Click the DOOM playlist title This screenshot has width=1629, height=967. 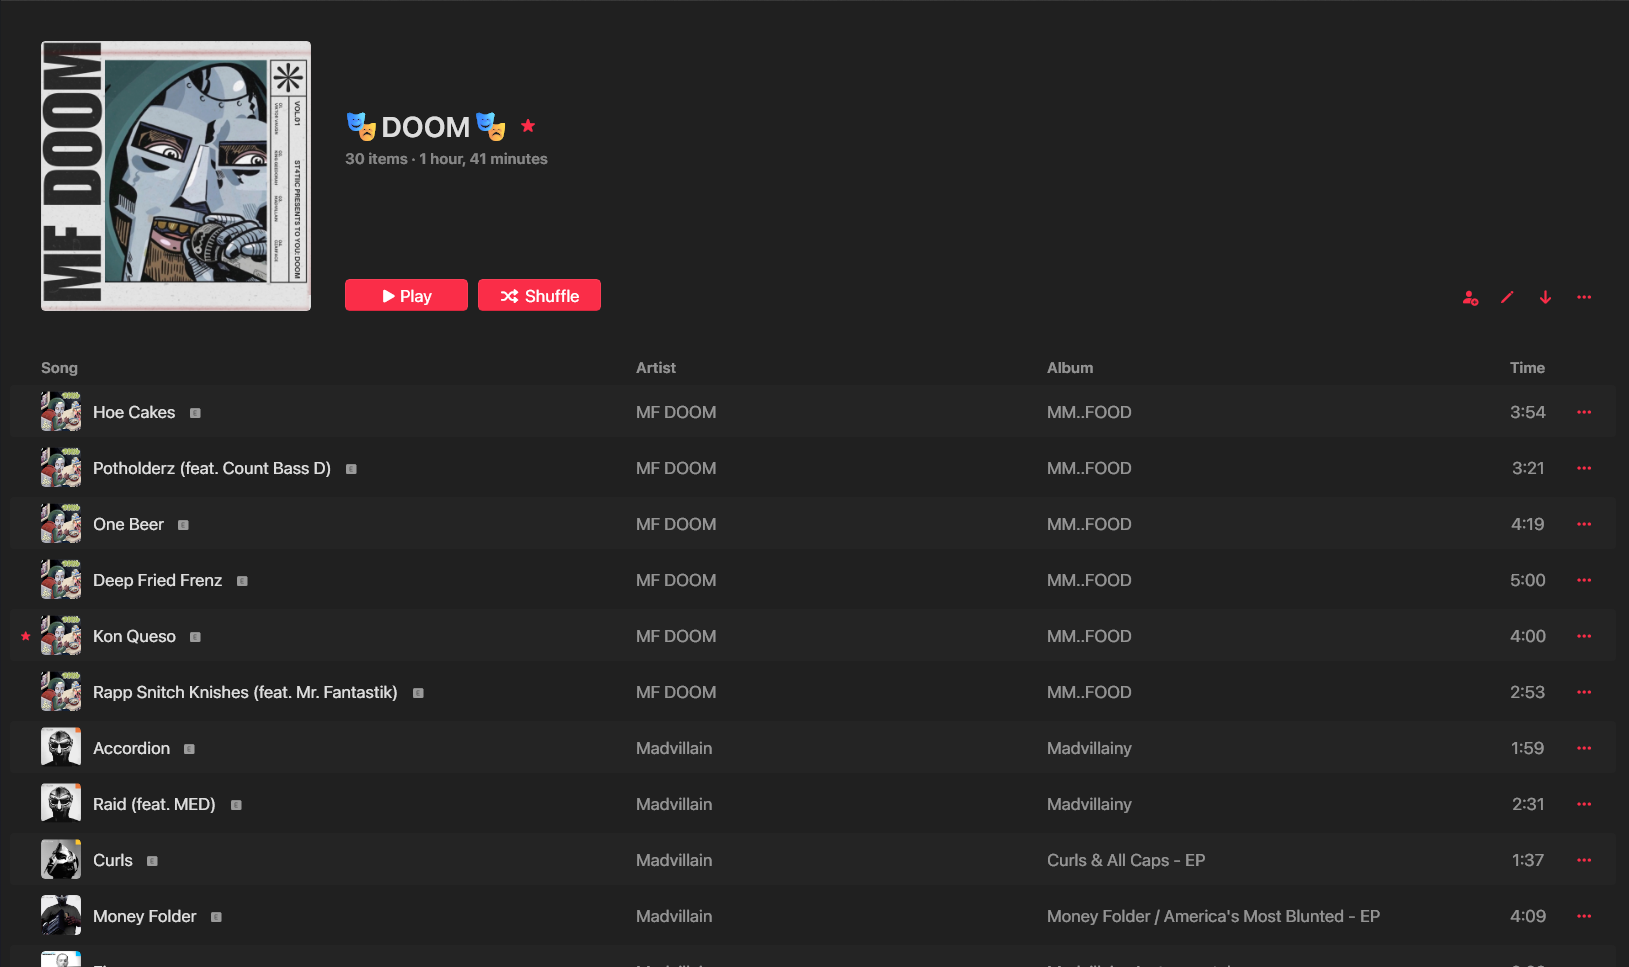click(425, 127)
